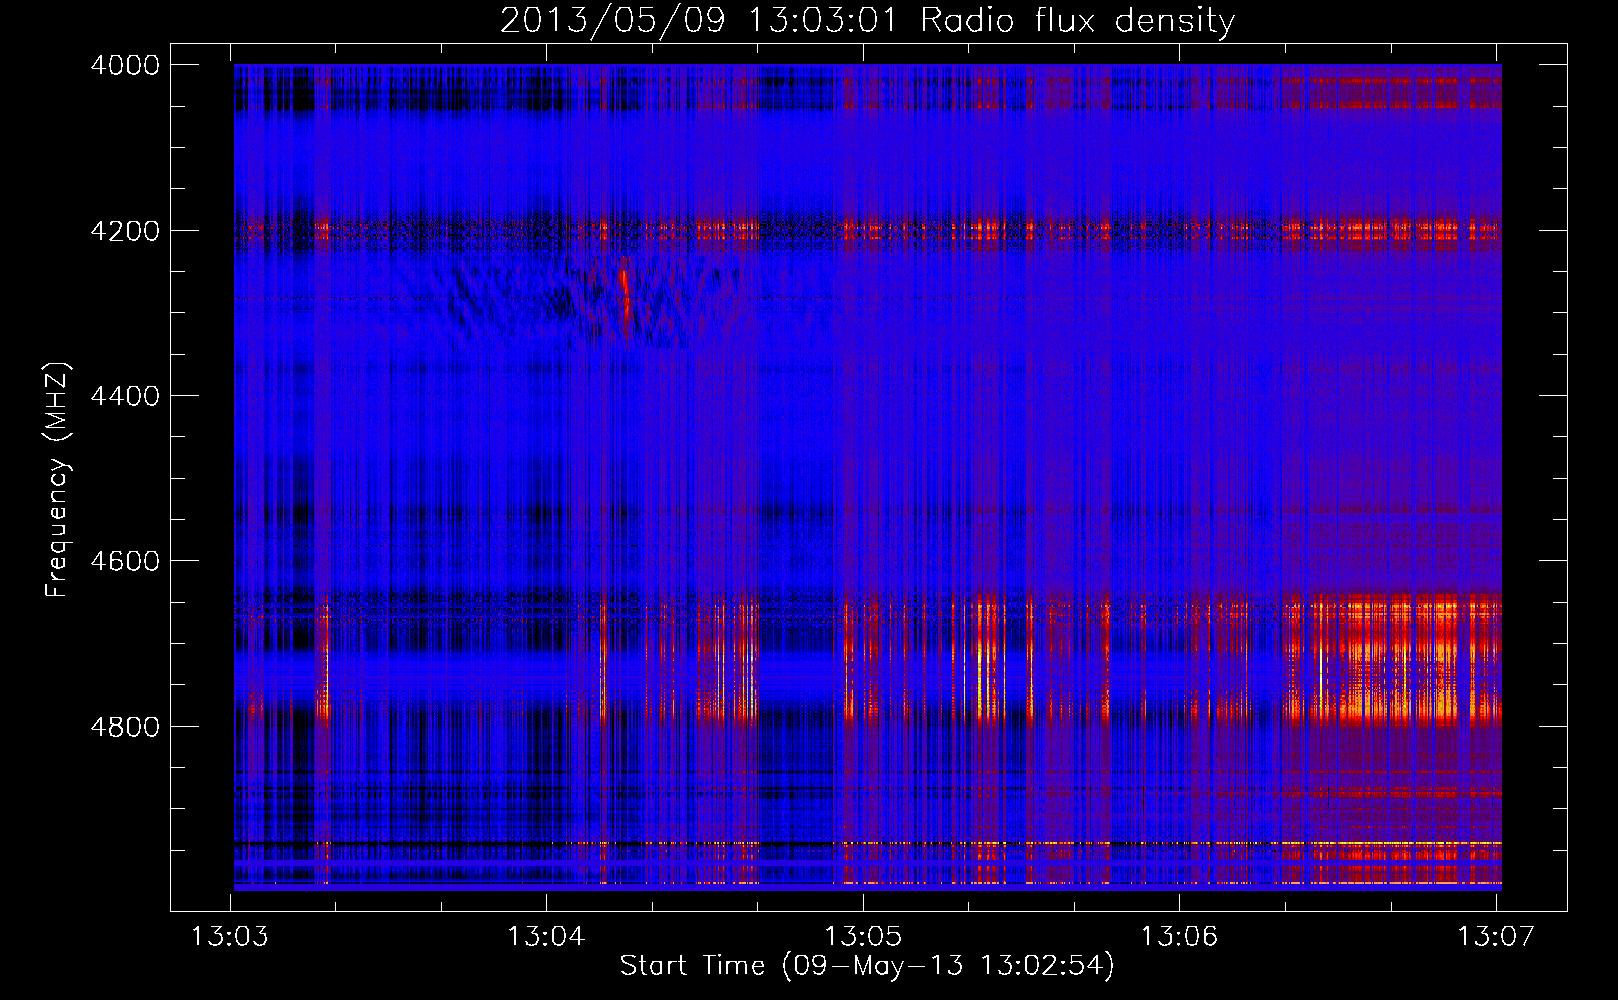1618x1000 pixels.
Task: Select the 4600 frequency tick label
Action: click(125, 561)
